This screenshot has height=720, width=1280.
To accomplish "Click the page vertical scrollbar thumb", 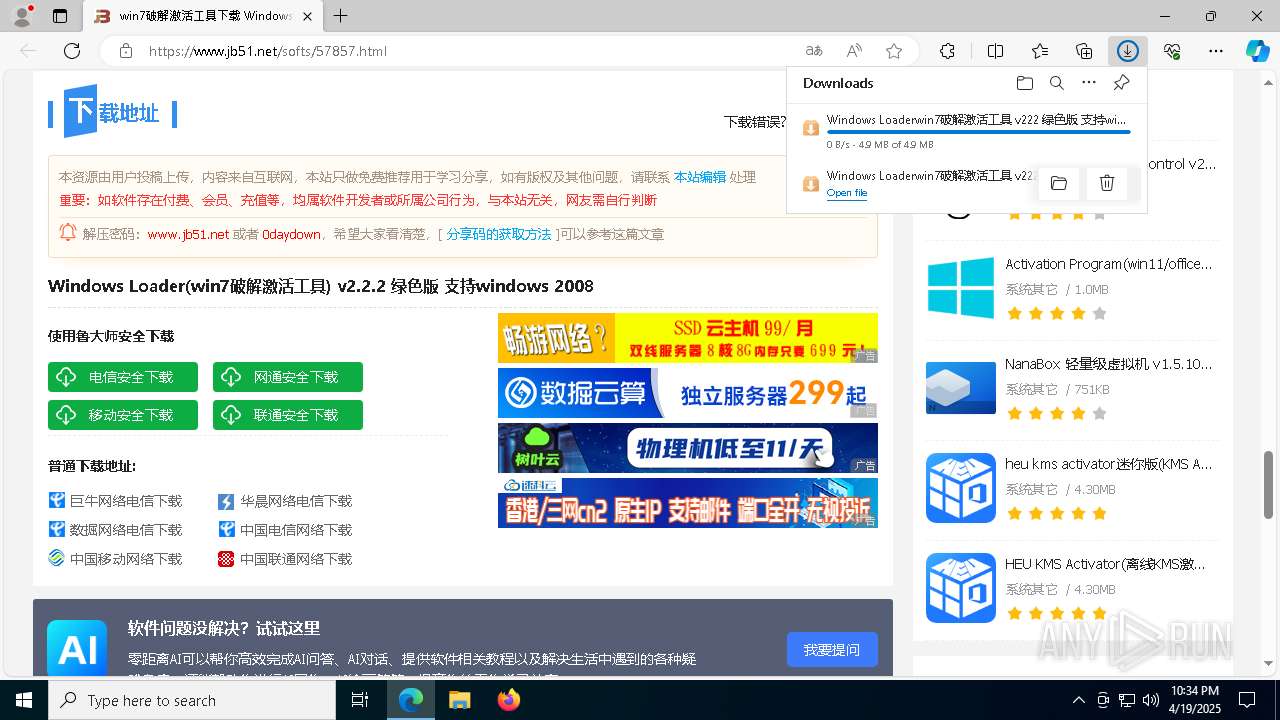I will [x=1269, y=484].
